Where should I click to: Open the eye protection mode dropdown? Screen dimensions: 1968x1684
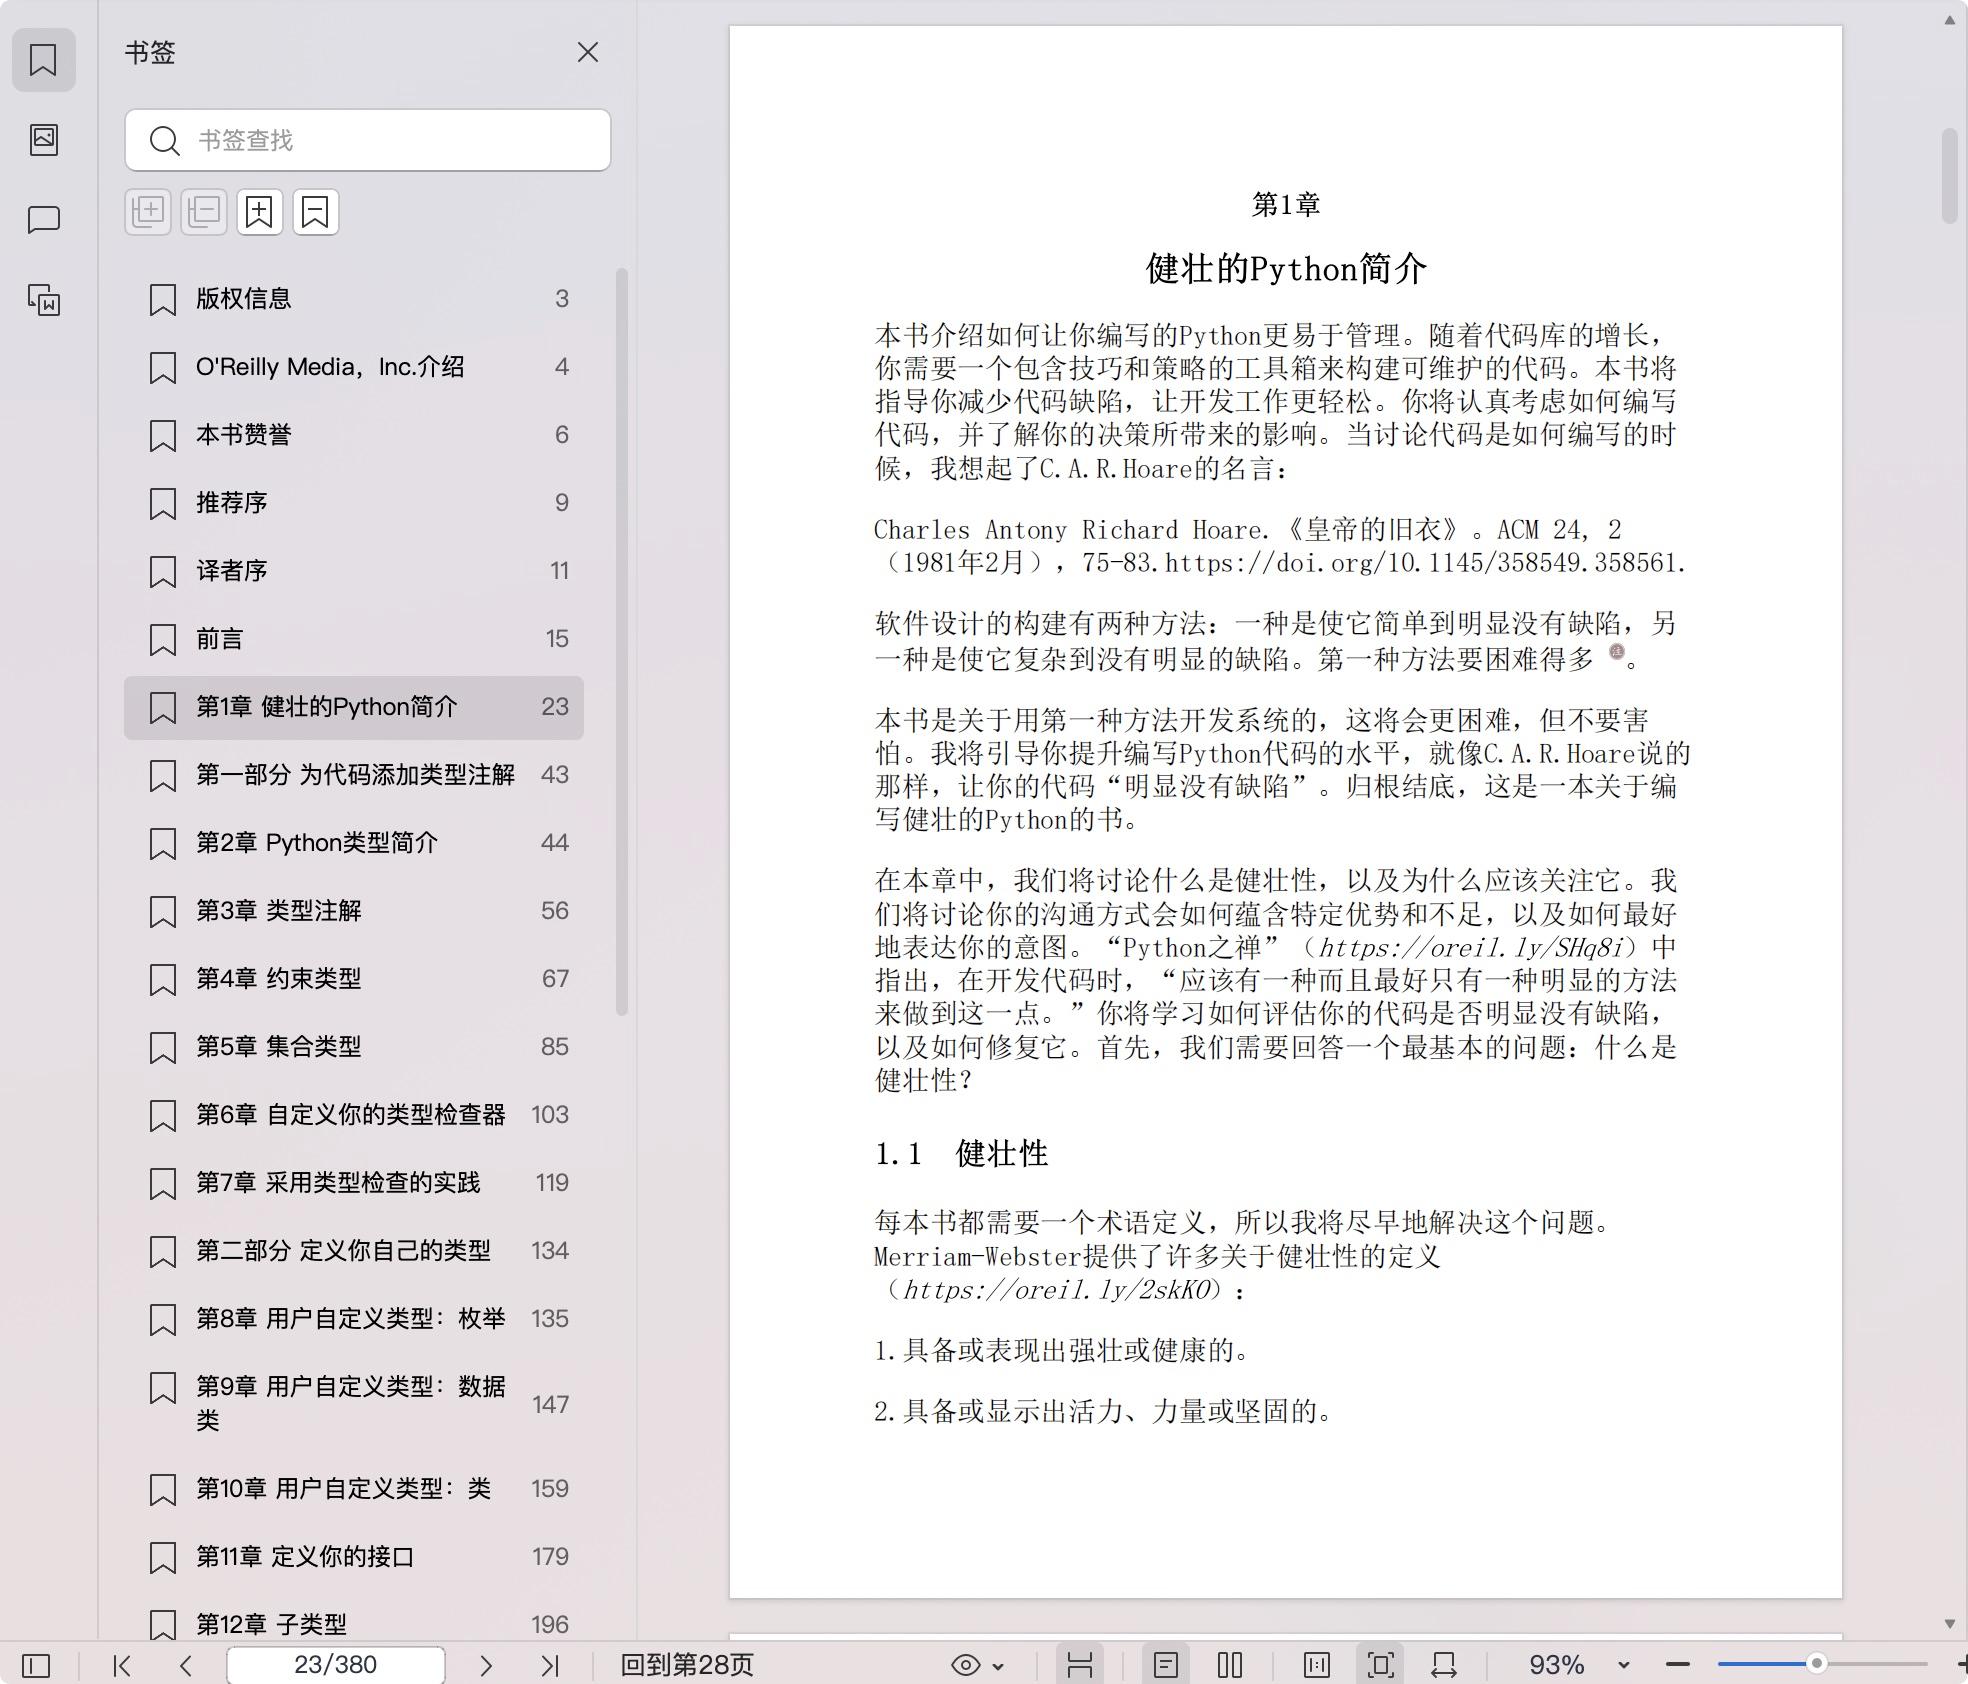[x=977, y=1665]
